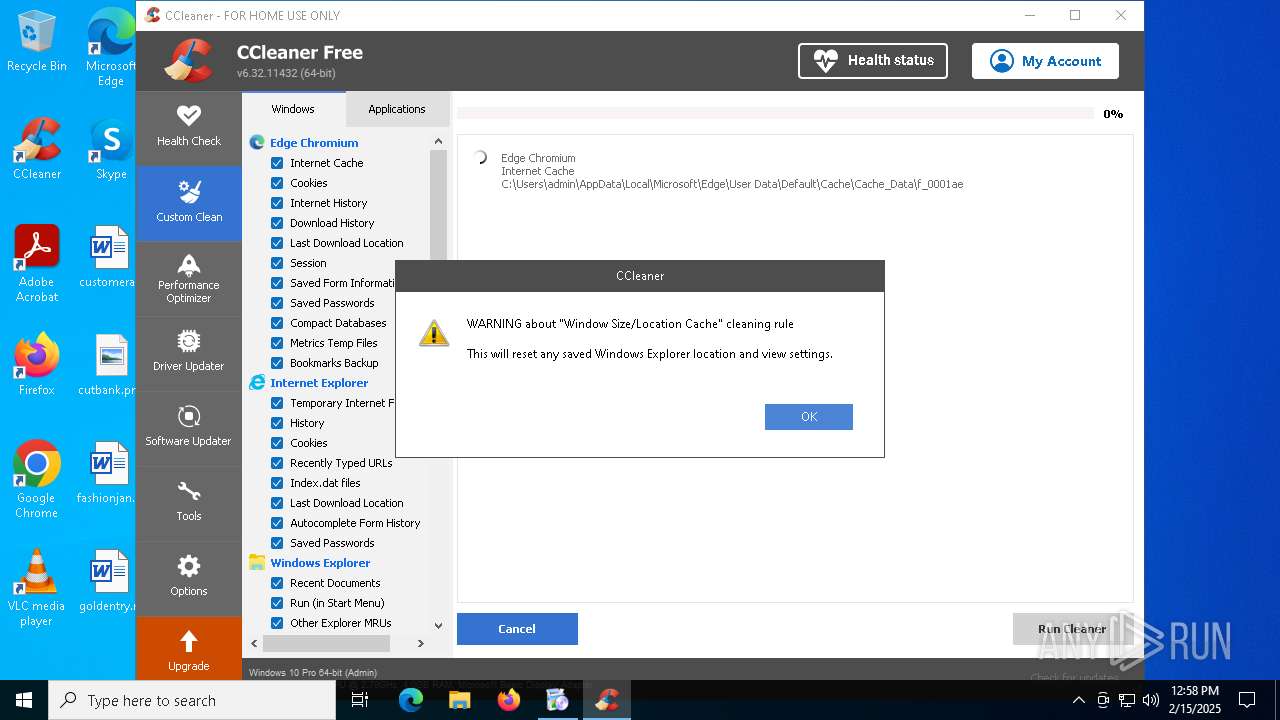Open the Options gear section

point(188,577)
